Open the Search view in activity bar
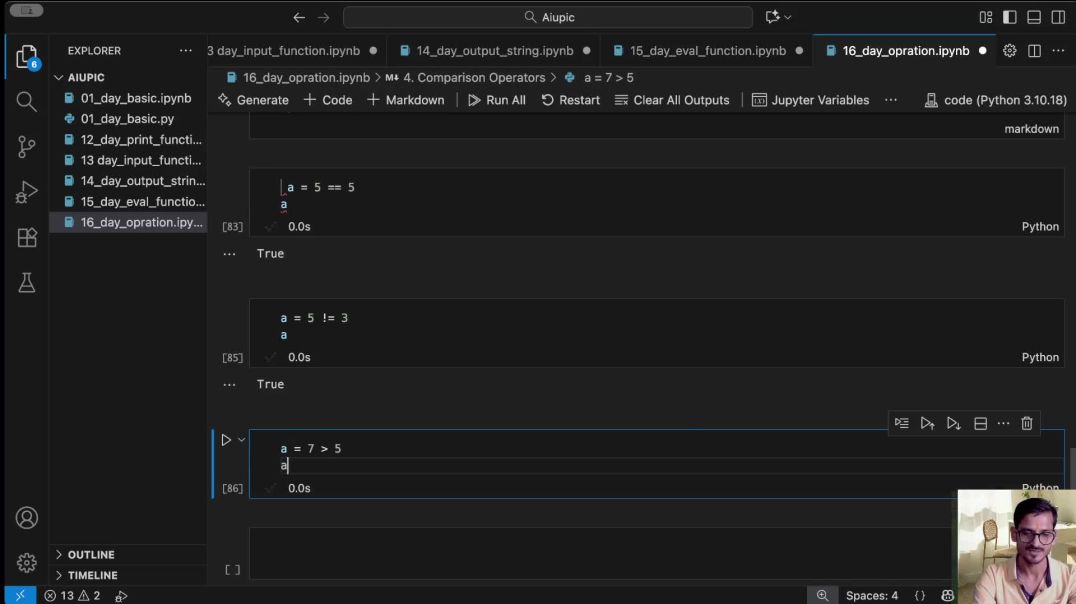 tap(27, 101)
